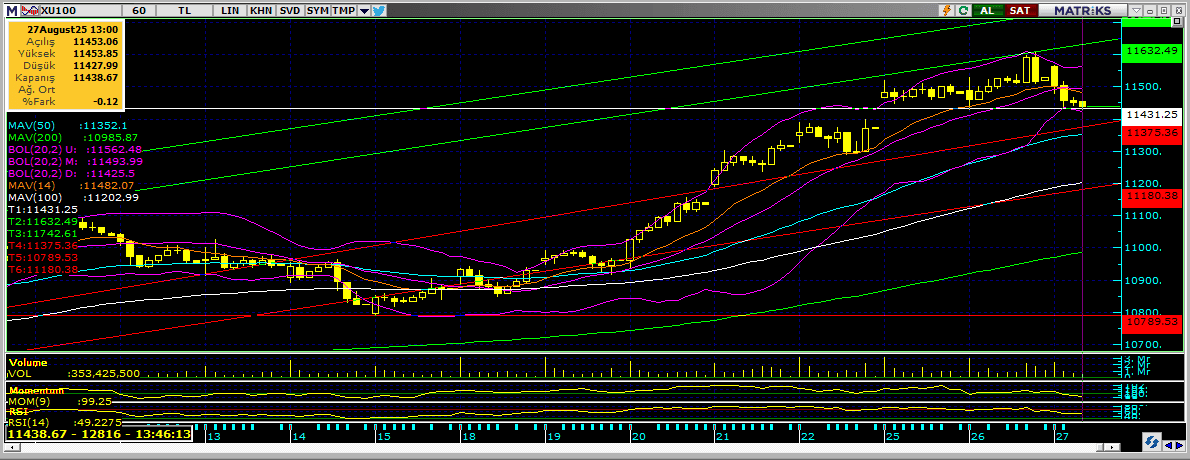This screenshot has width=1190, height=460.
Task: Toggle the SVD option in toolbar
Action: click(289, 10)
